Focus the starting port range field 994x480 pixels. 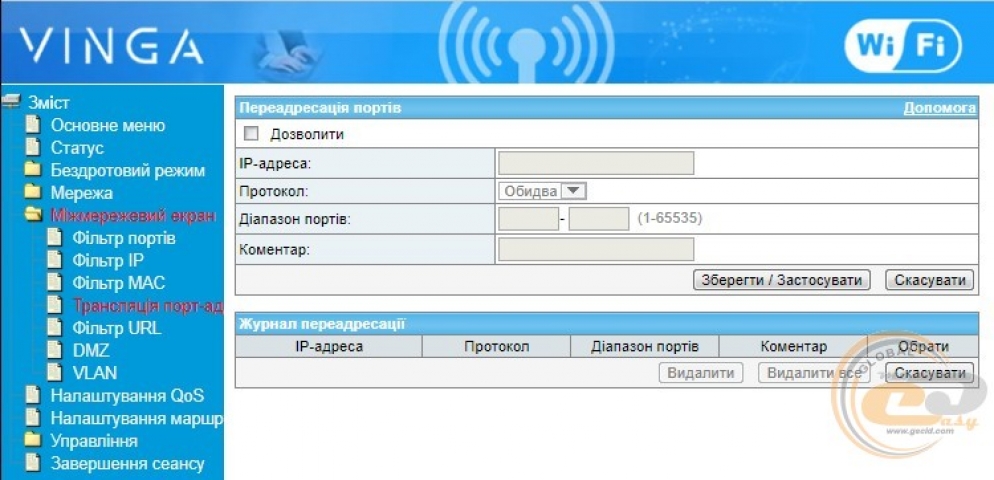click(528, 219)
